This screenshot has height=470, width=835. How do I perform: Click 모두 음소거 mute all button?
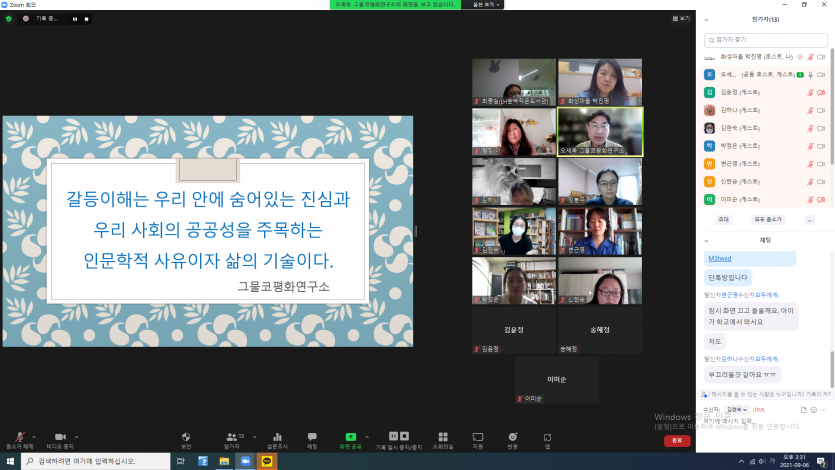click(767, 219)
